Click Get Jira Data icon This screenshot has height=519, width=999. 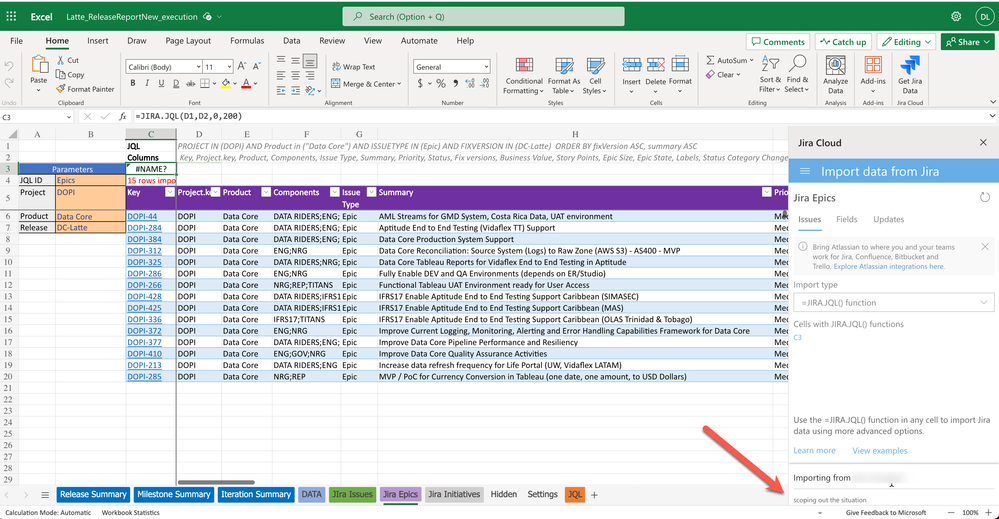[x=910, y=66]
